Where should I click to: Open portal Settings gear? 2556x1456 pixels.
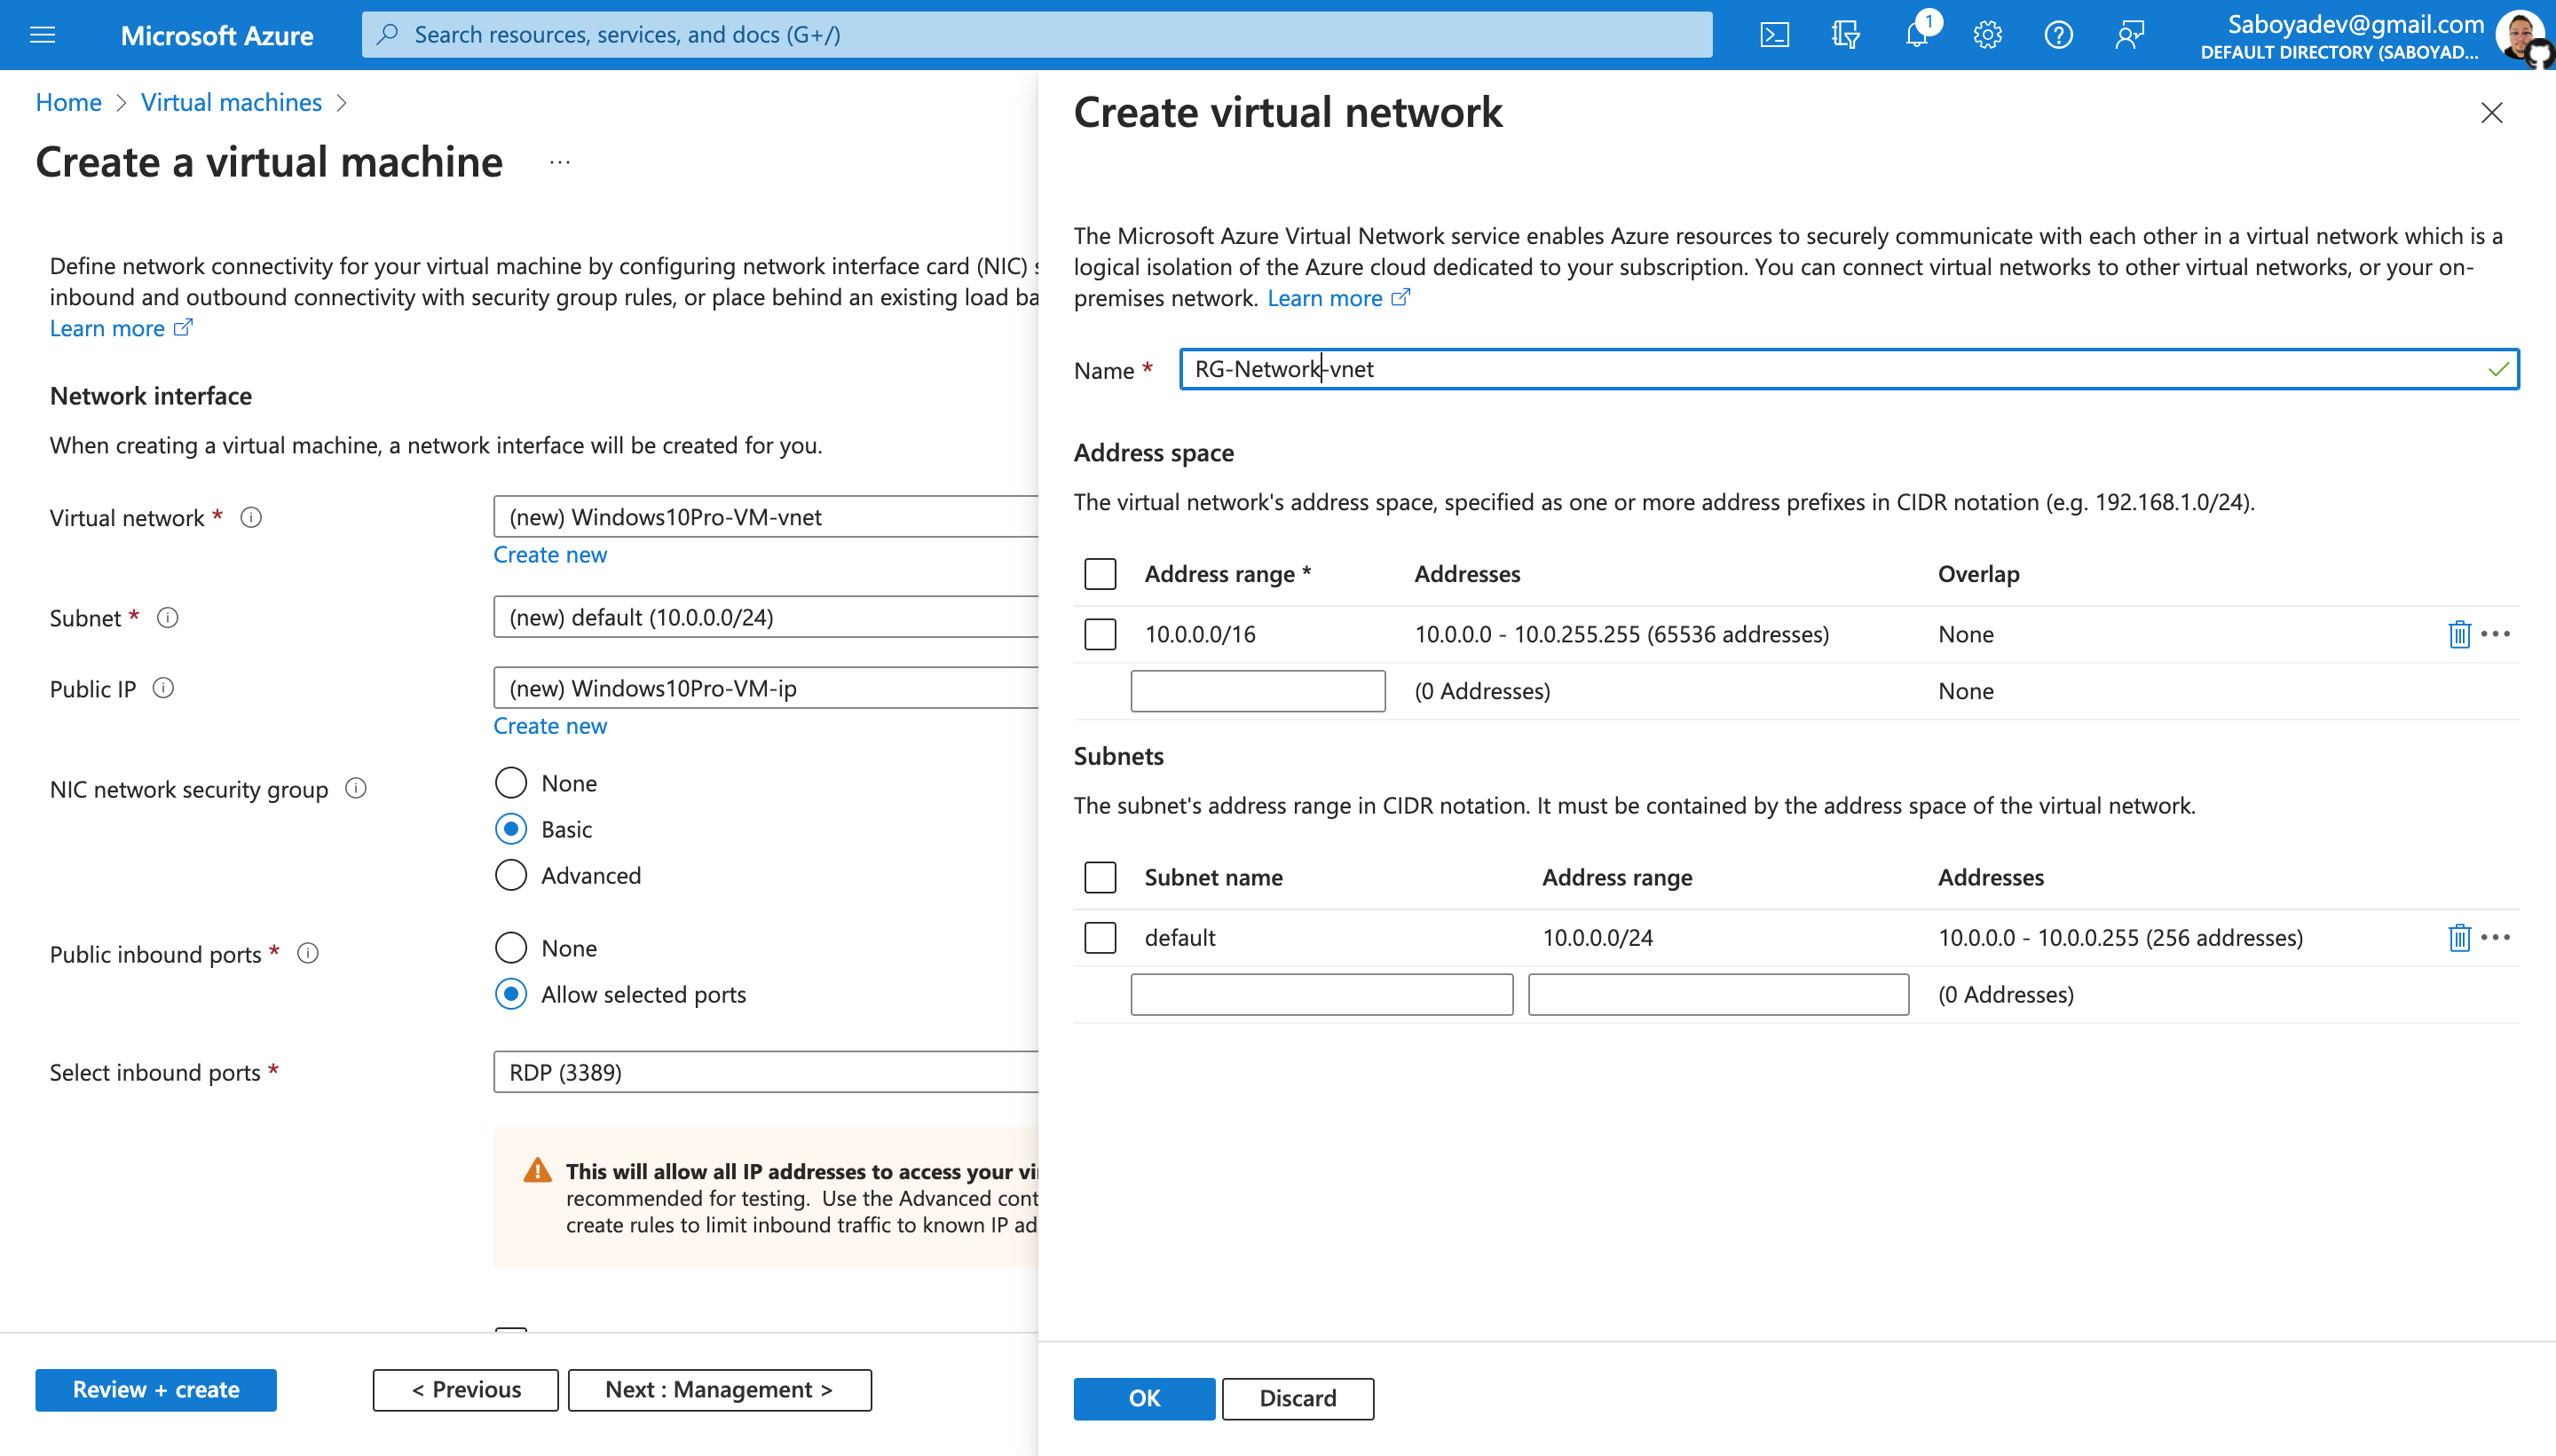click(1987, 35)
